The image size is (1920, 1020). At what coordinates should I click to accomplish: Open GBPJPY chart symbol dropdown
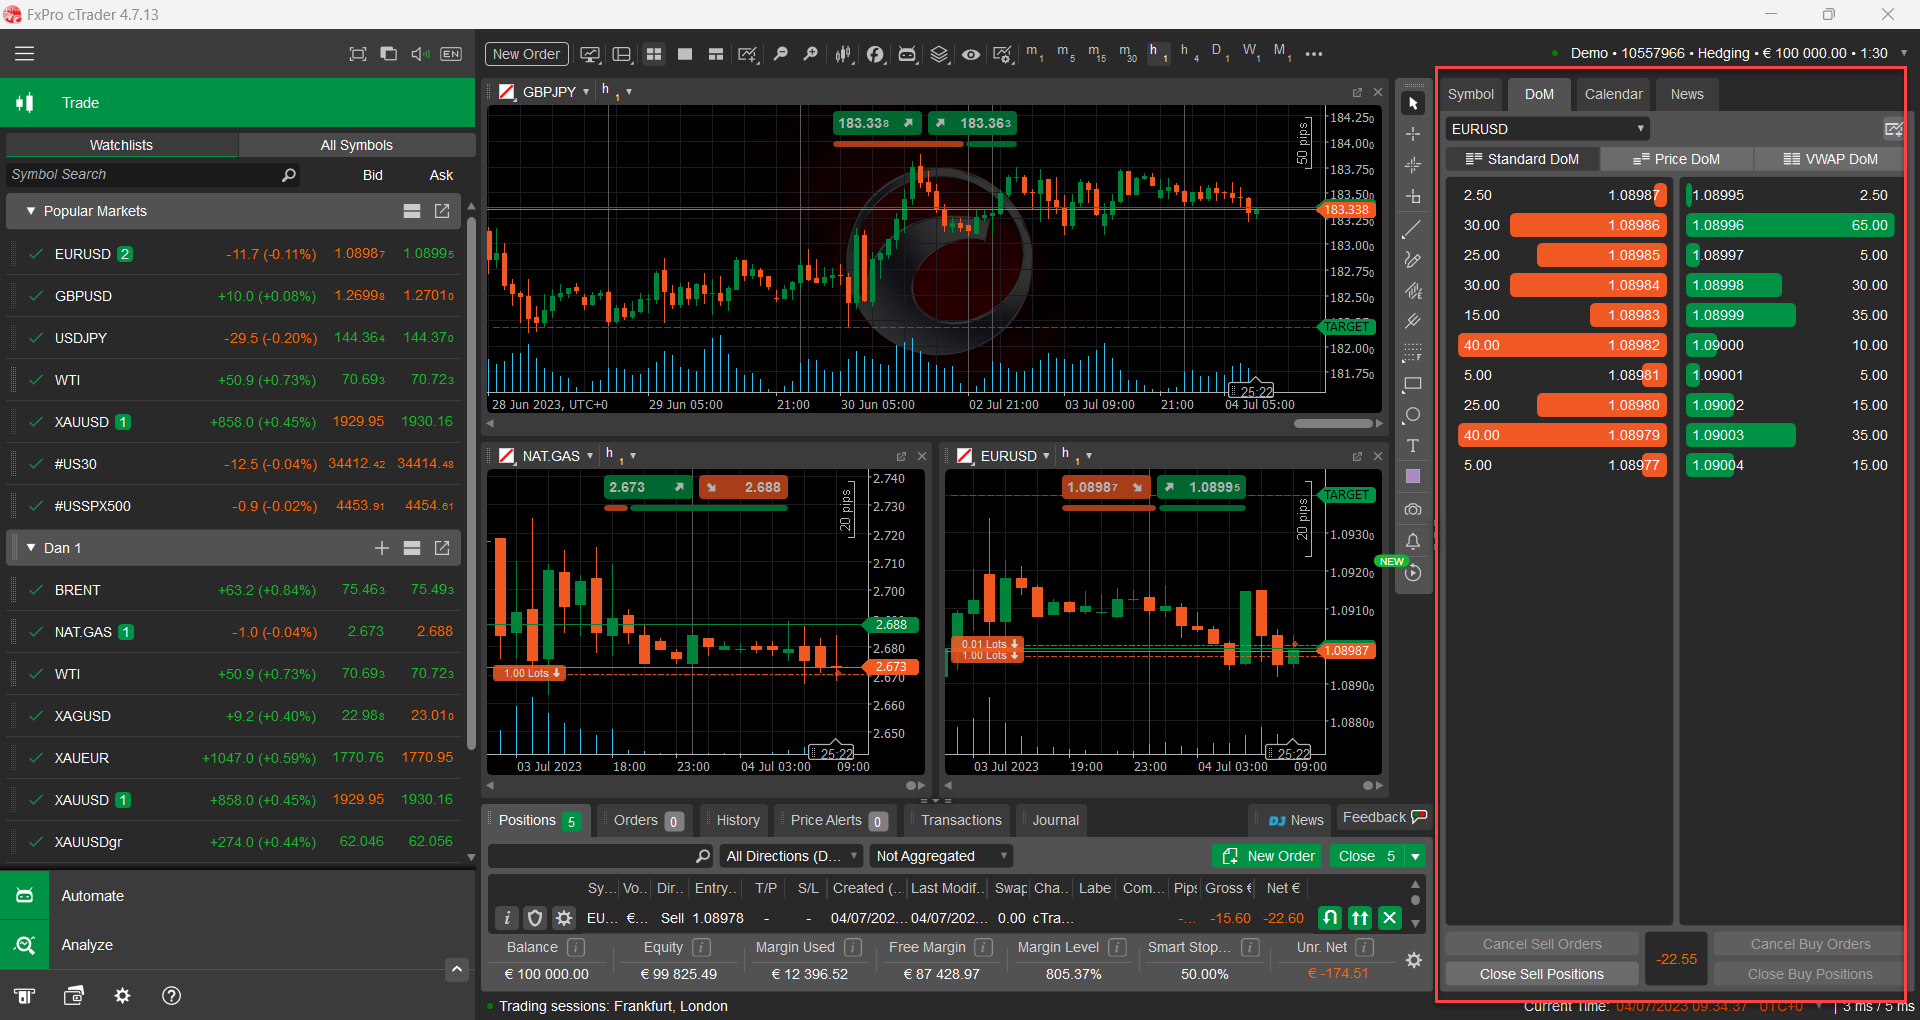click(586, 92)
